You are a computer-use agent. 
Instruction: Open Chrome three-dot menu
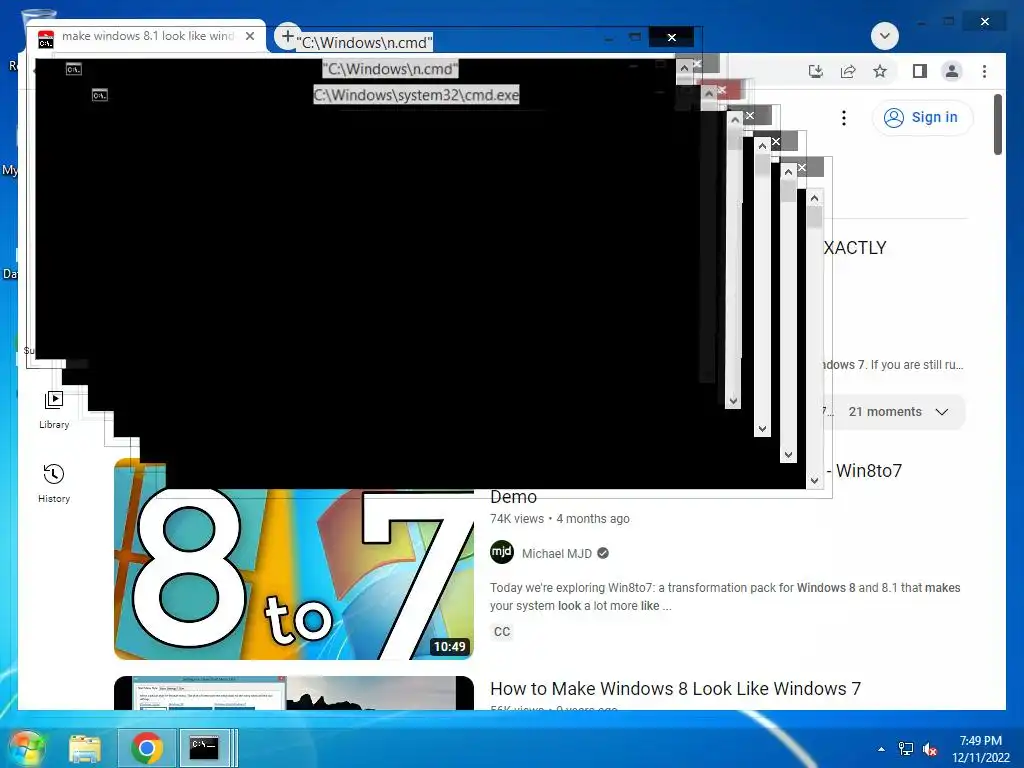click(984, 71)
